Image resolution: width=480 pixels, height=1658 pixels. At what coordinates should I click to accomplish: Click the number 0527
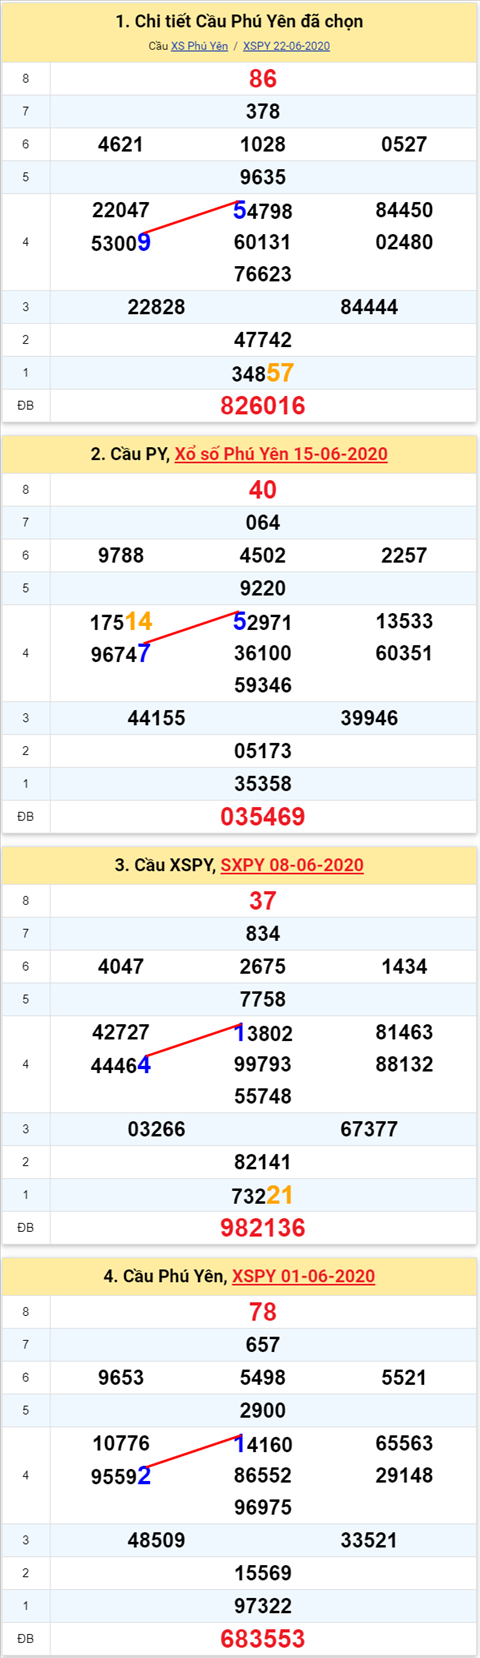coord(404,145)
